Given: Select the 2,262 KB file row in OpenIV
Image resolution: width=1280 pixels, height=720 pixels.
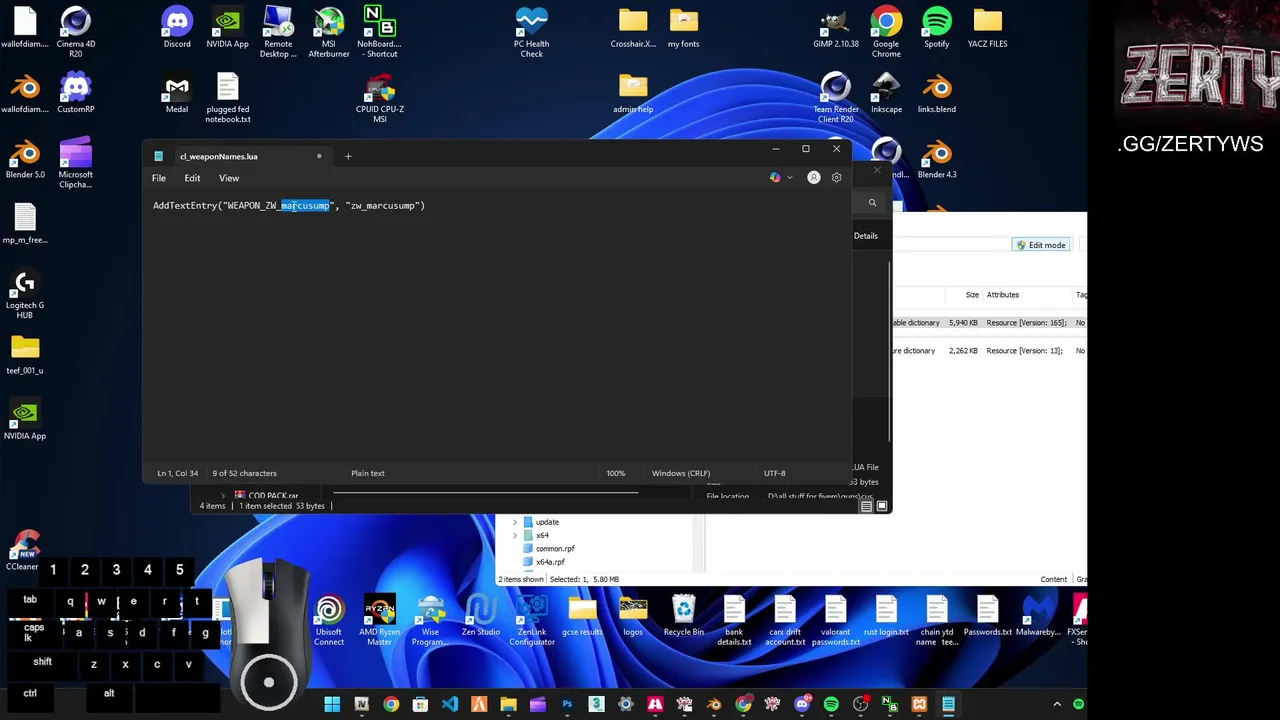Looking at the screenshot, I should (x=988, y=351).
